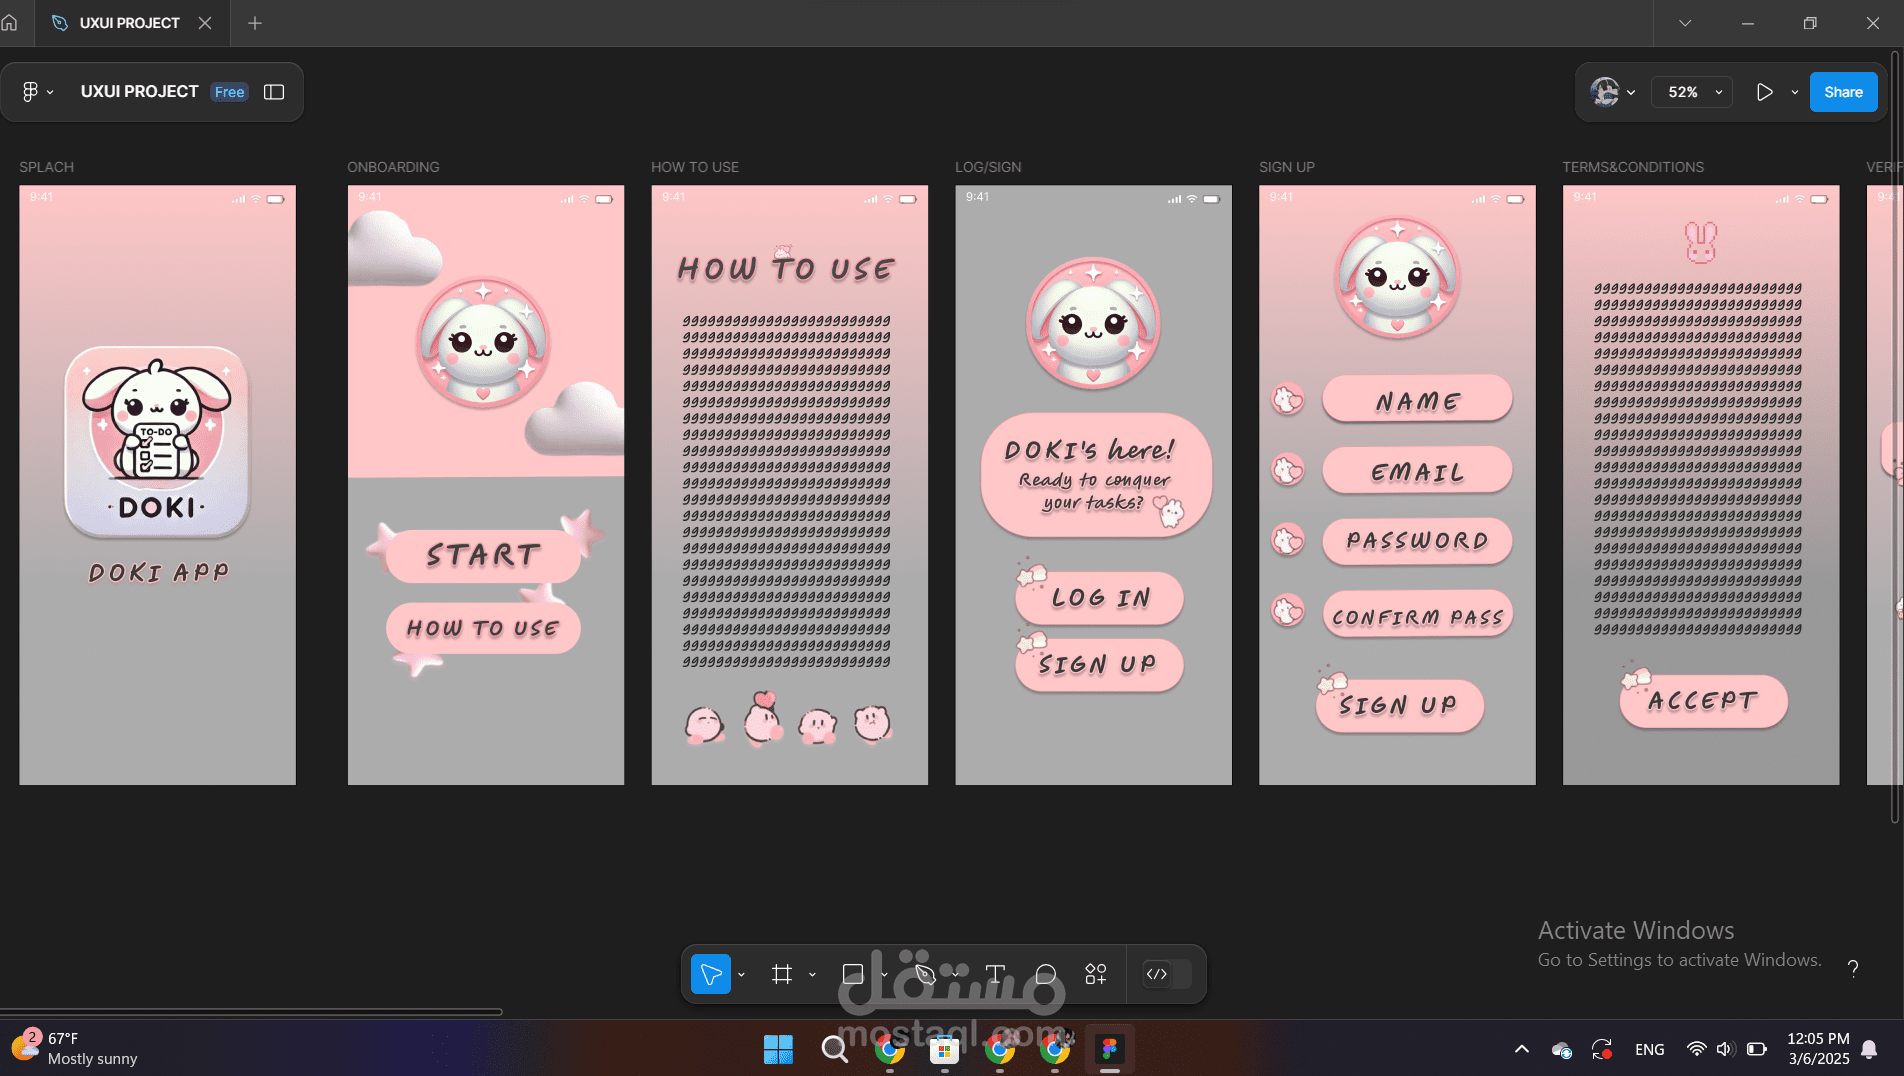Viewport: 1904px width, 1076px height.
Task: Open the Figma taskbar icon
Action: pos(1109,1049)
